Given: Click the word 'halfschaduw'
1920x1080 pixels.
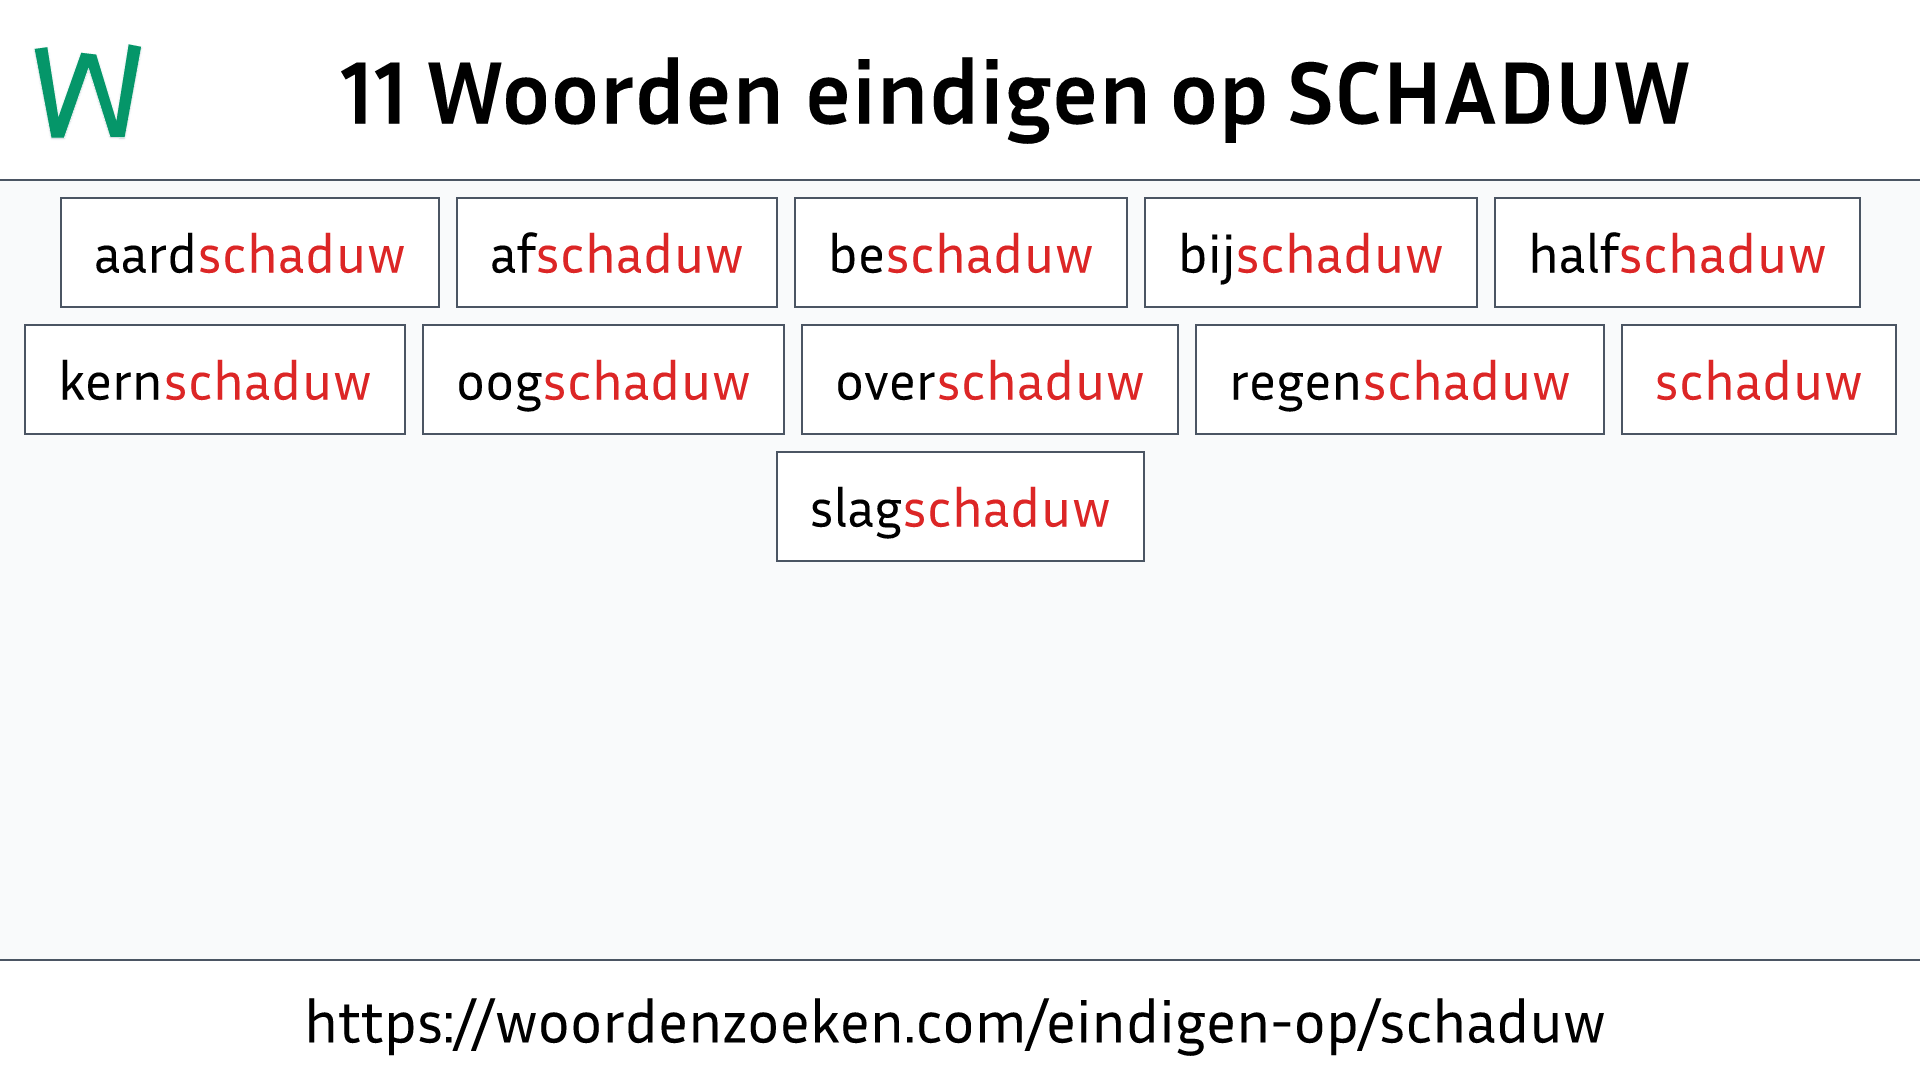Looking at the screenshot, I should pos(1676,252).
